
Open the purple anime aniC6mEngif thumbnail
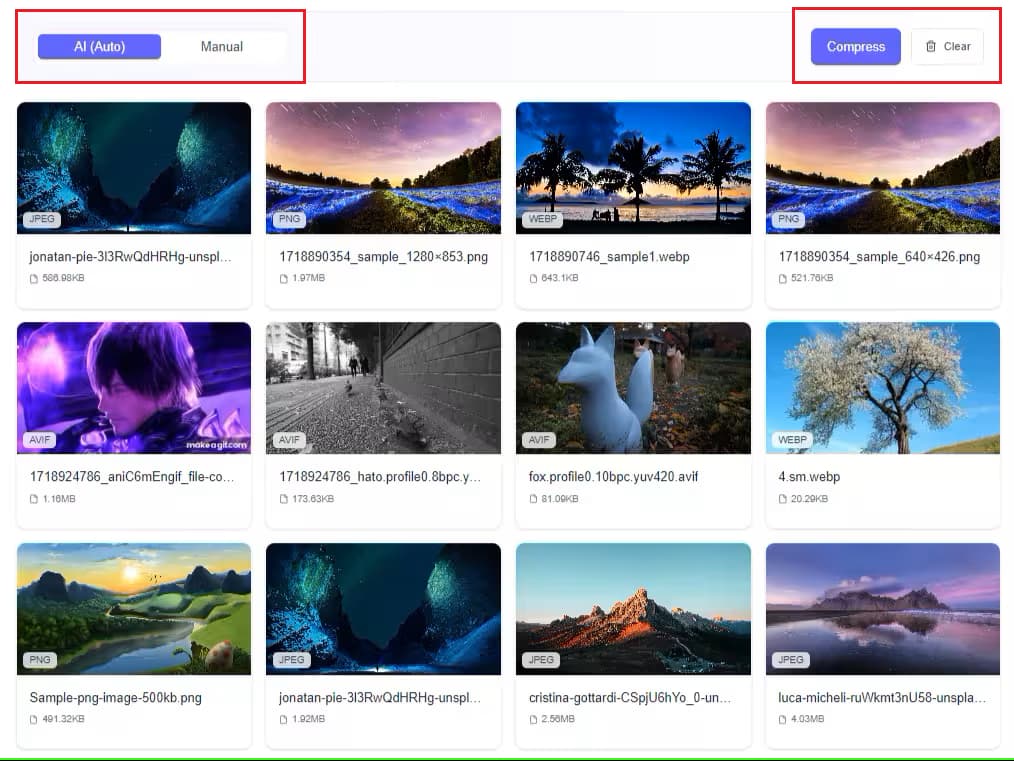pos(134,388)
